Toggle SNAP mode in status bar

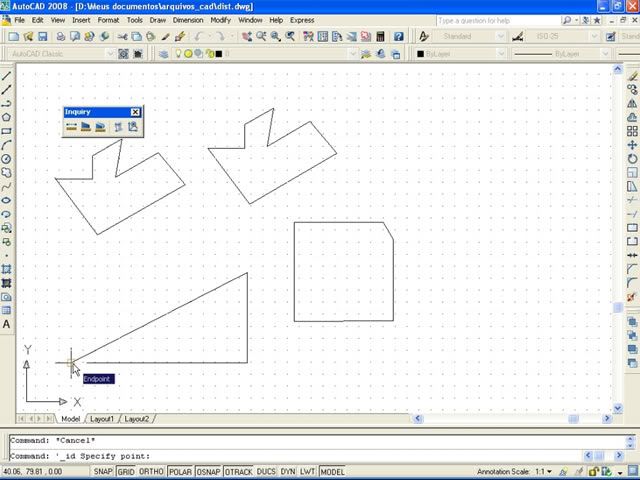(x=103, y=472)
